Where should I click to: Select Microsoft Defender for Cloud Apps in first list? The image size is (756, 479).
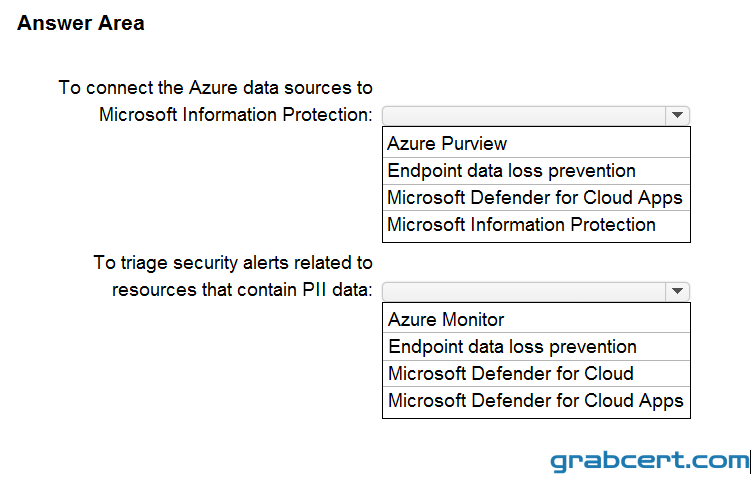[536, 198]
